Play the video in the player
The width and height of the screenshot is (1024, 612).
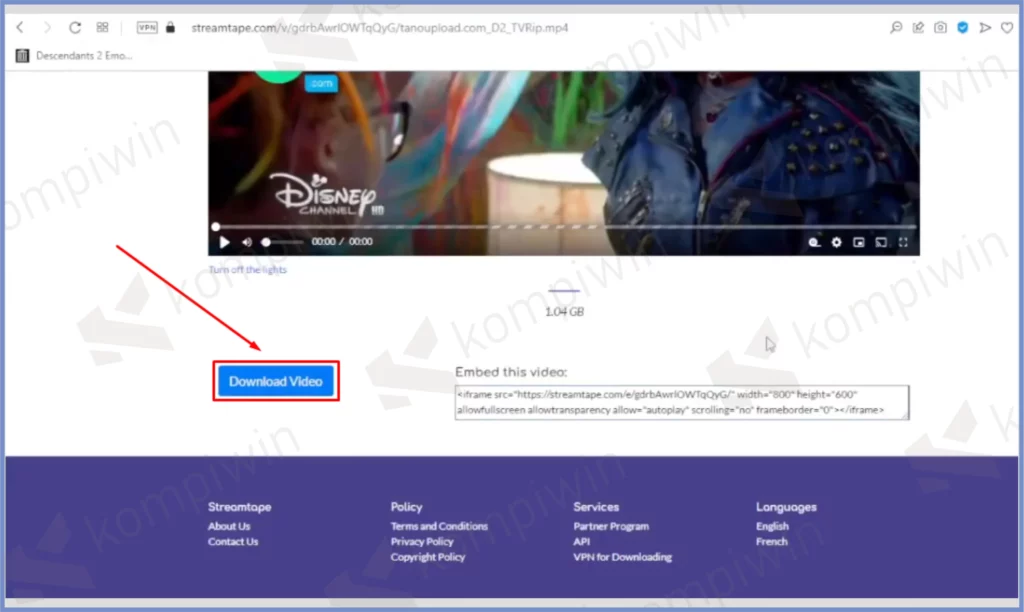(x=224, y=242)
